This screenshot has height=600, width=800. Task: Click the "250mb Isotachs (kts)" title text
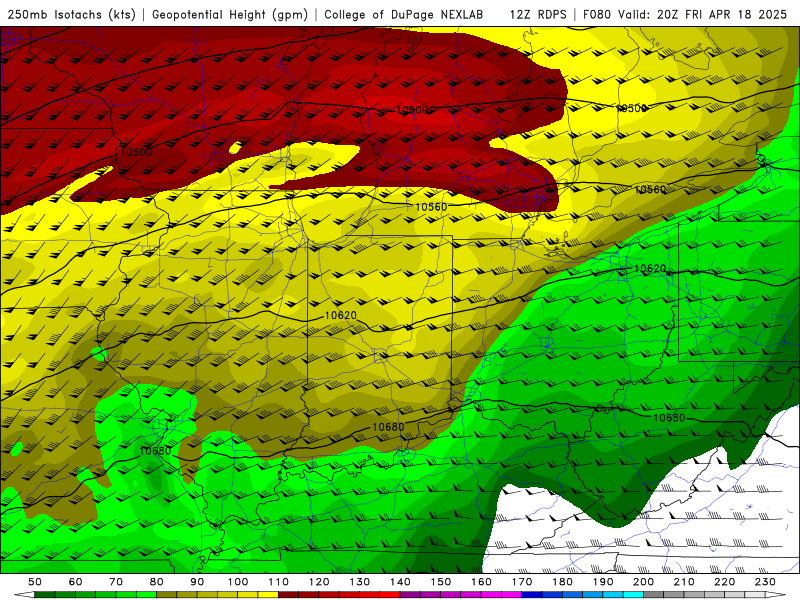tap(72, 15)
